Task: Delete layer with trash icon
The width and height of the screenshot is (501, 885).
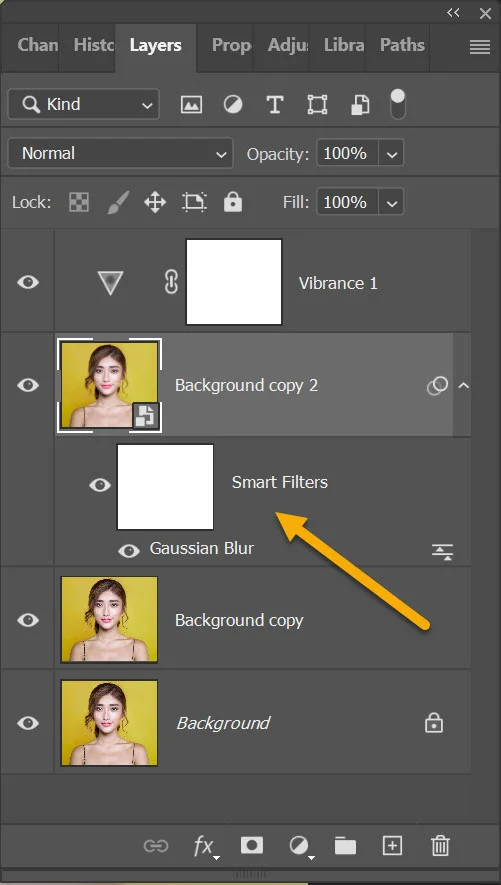Action: click(x=440, y=845)
